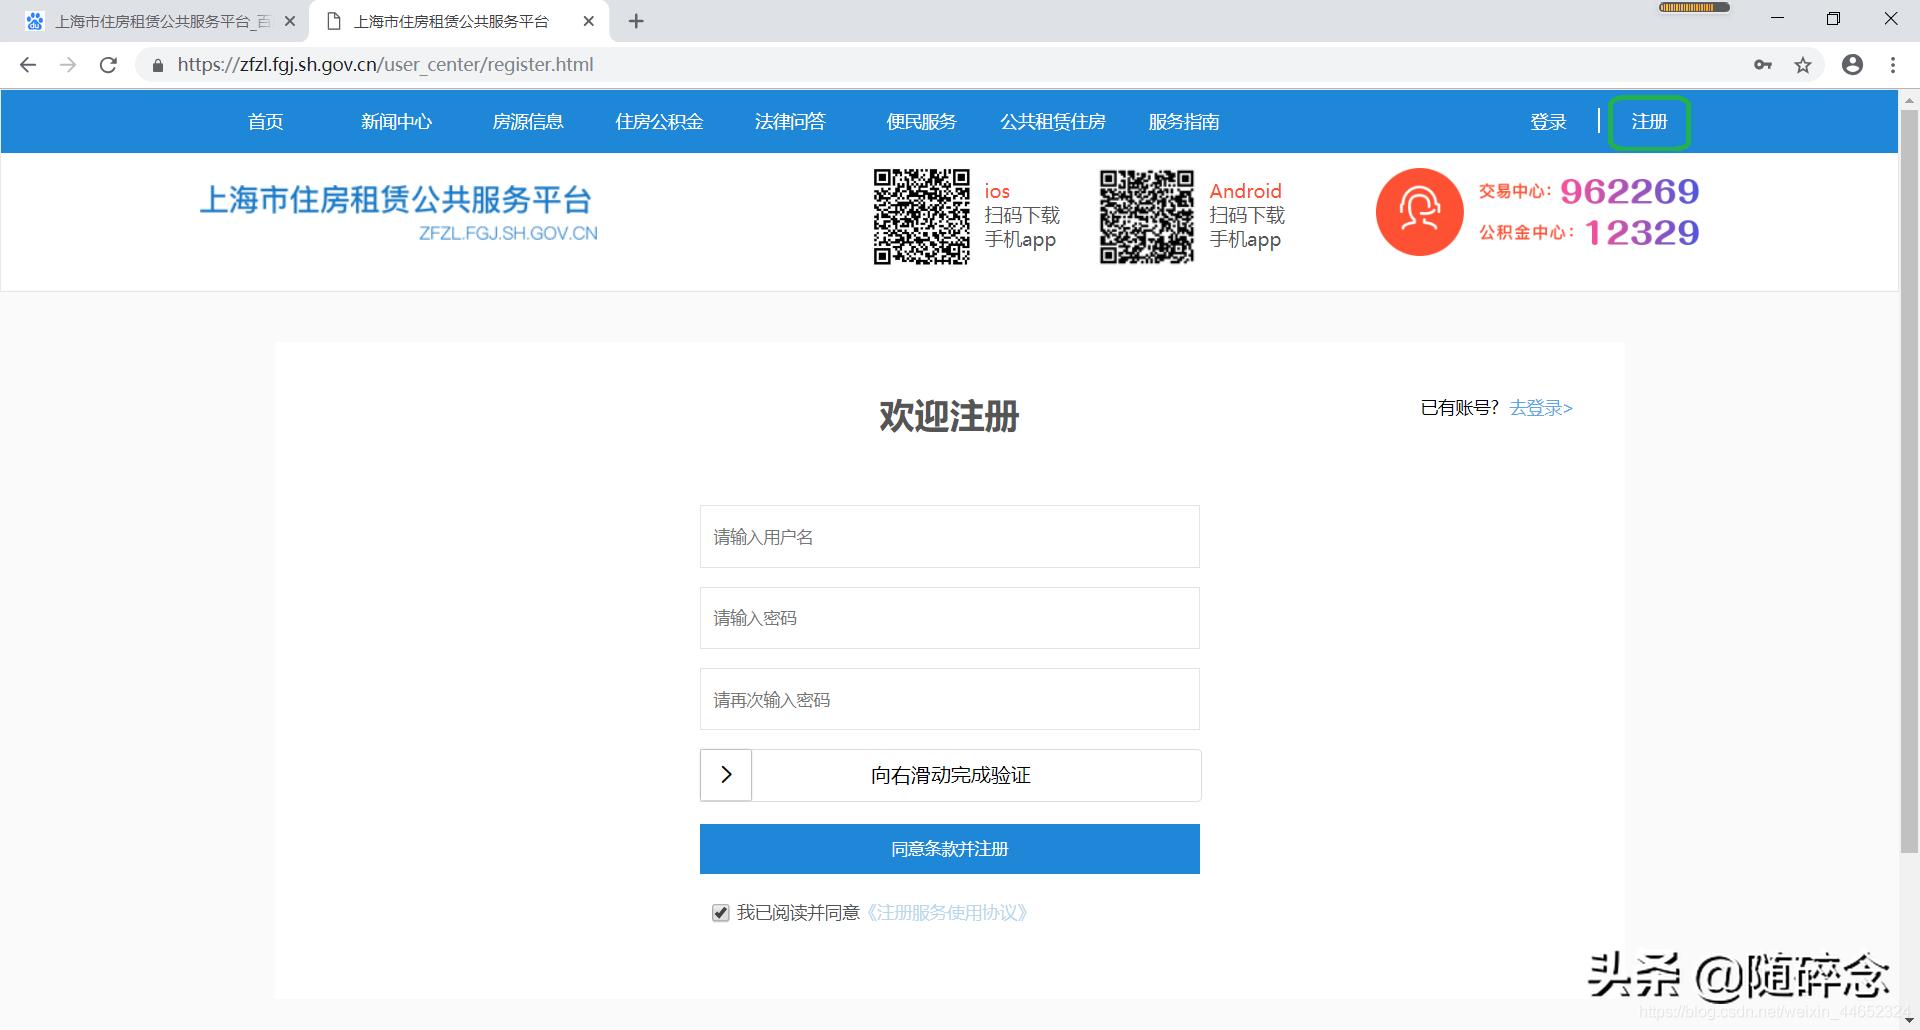This screenshot has height=1030, width=1920.
Task: Click the forward navigation arrow
Action: tap(68, 64)
